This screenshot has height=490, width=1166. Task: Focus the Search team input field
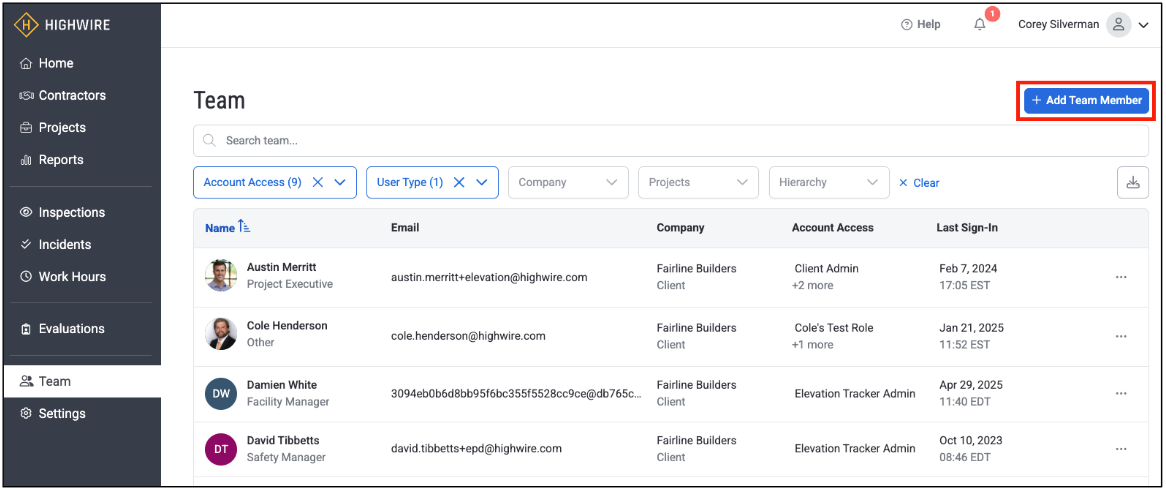(x=671, y=141)
